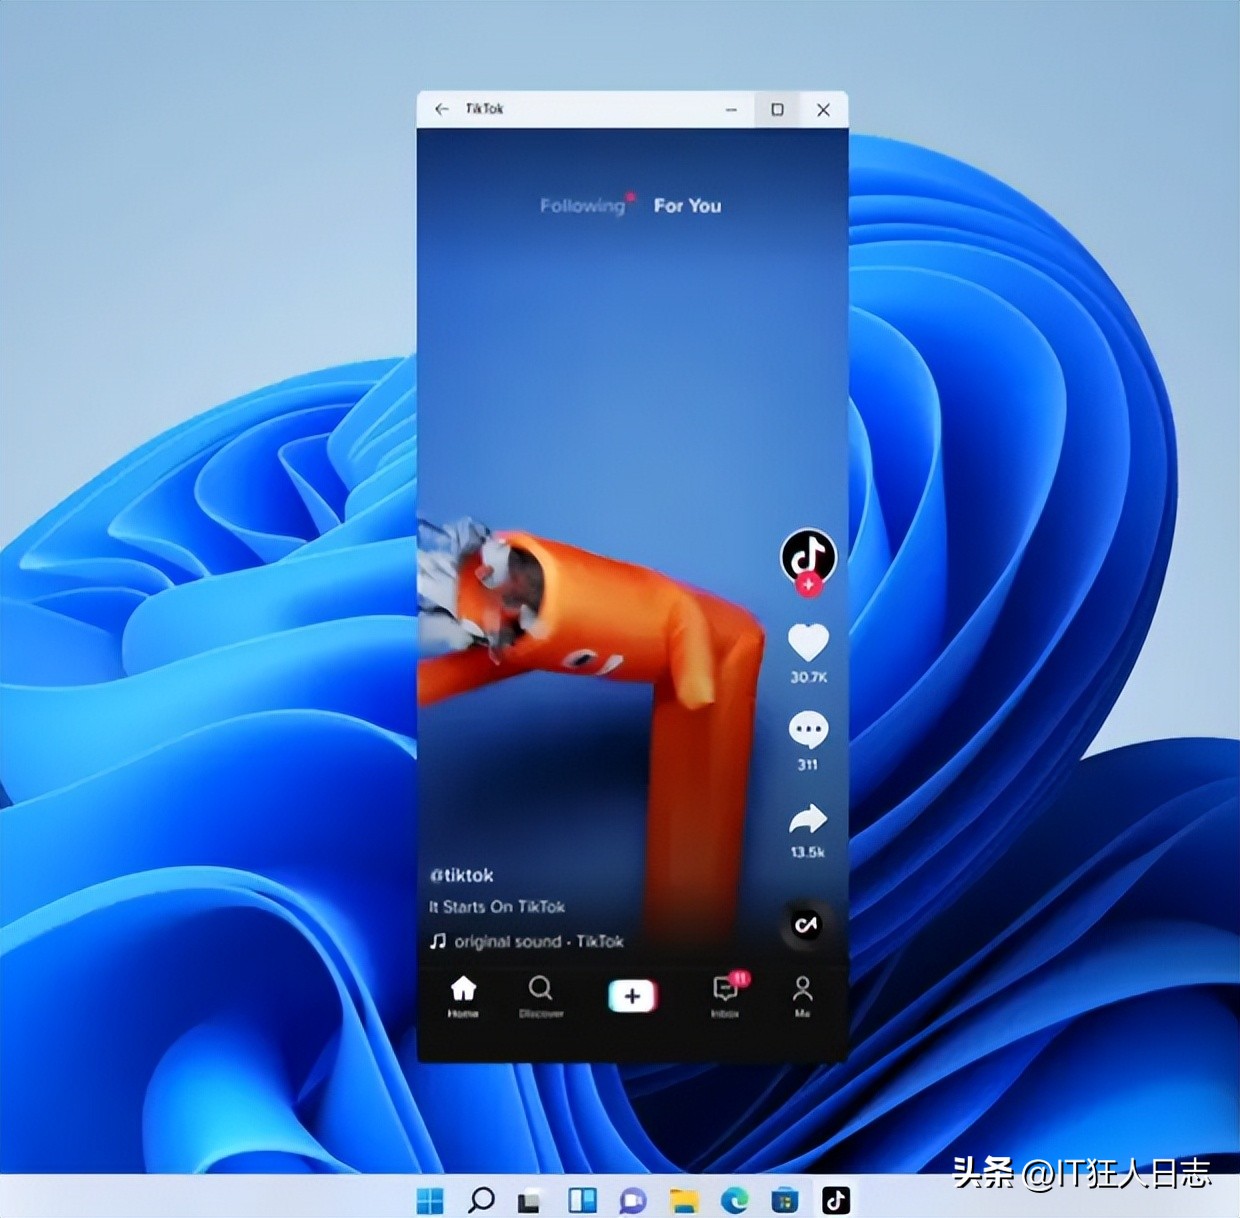The image size is (1240, 1218).
Task: Go to the Home tab in bottom bar
Action: pos(463,995)
